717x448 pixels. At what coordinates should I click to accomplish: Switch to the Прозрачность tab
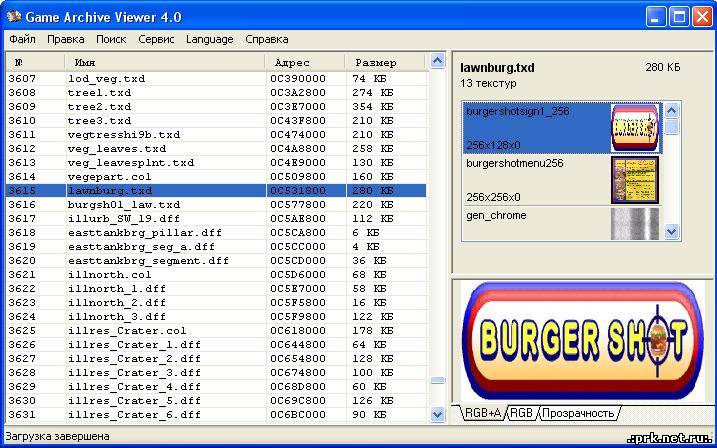point(578,413)
